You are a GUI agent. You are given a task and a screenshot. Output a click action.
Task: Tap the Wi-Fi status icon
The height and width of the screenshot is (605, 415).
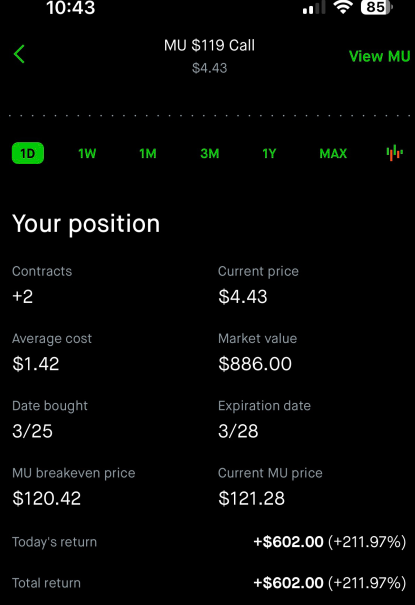pos(343,7)
